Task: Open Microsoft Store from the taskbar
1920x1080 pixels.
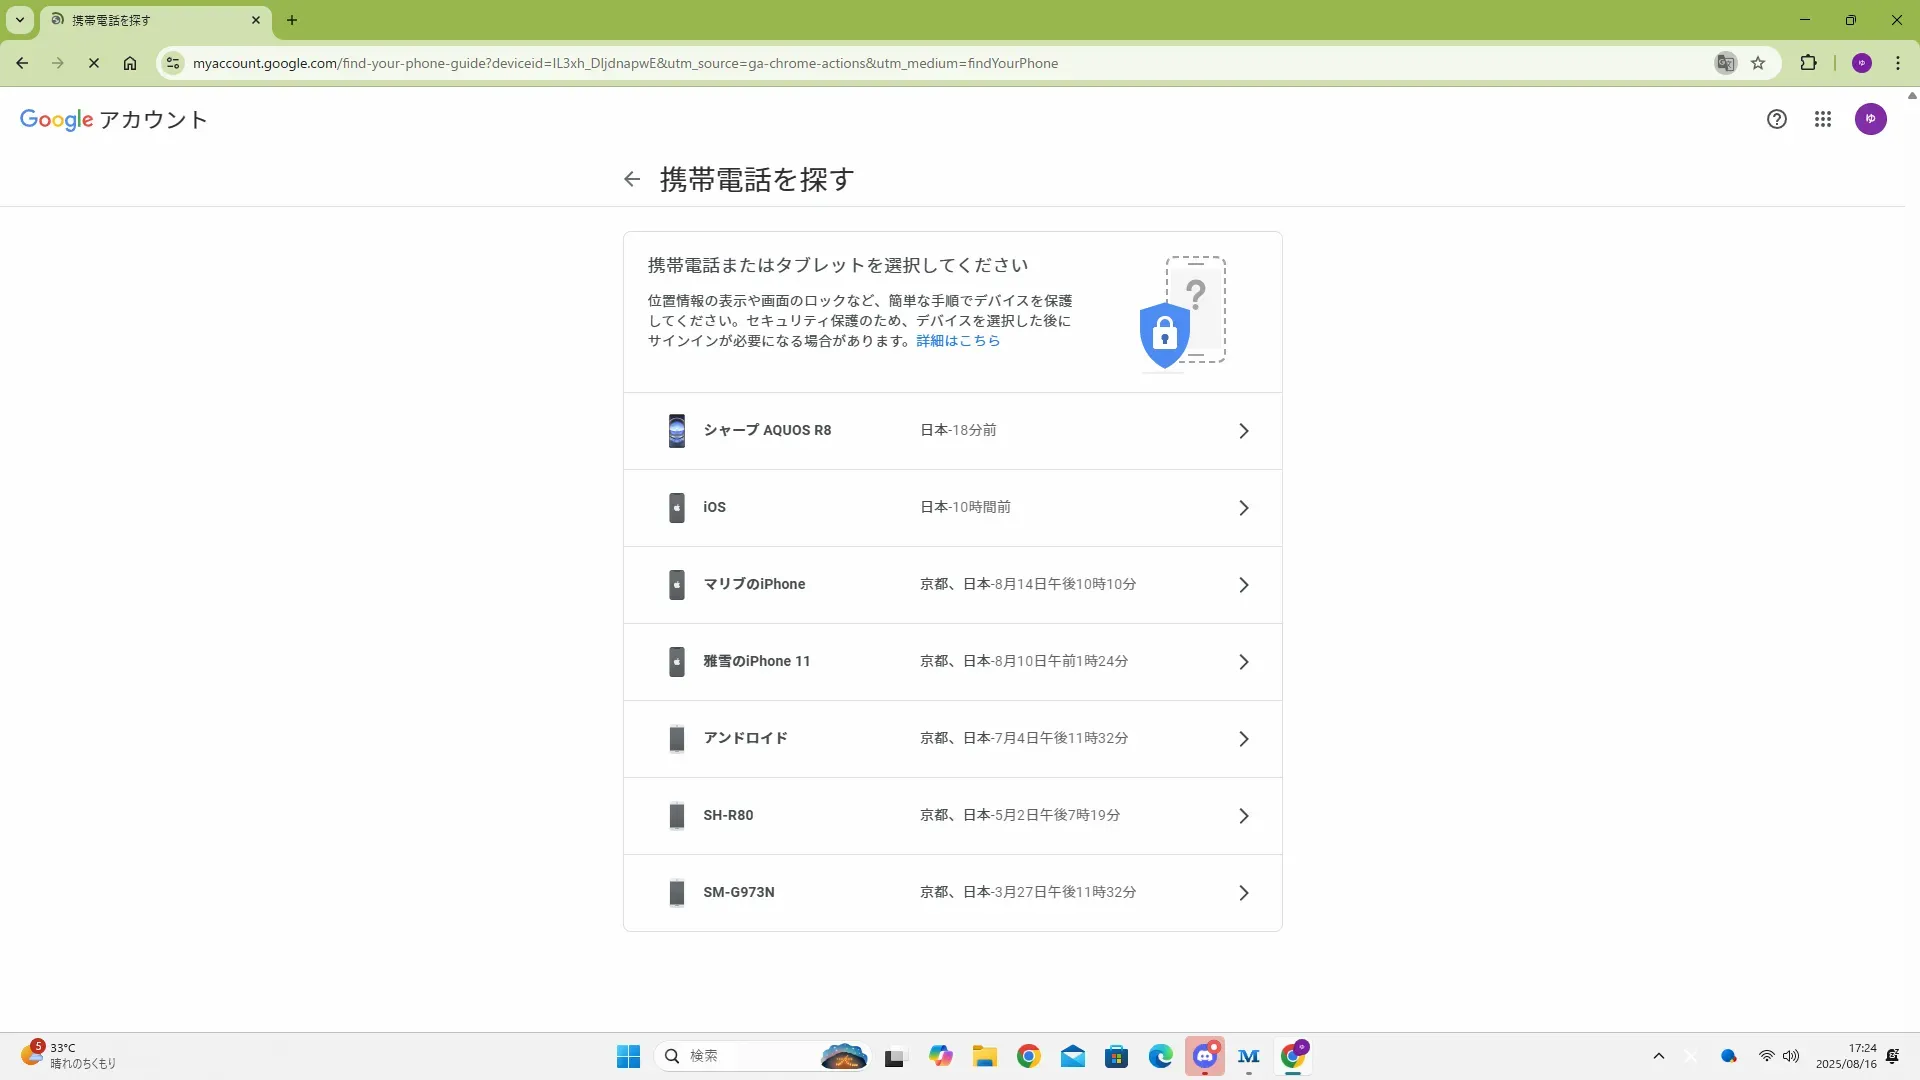Action: coord(1116,1056)
